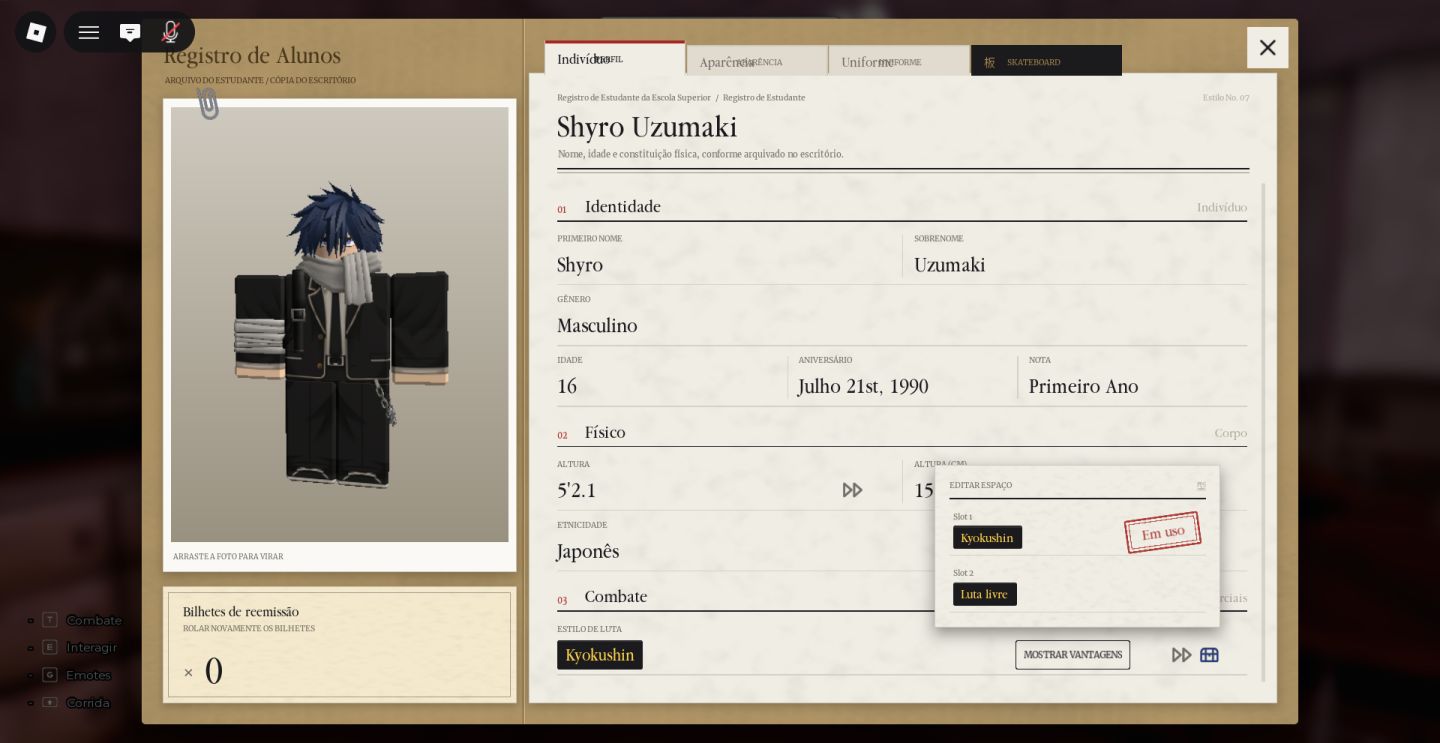Open the chat bubble icon
This screenshot has height=743, width=1440.
130,32
